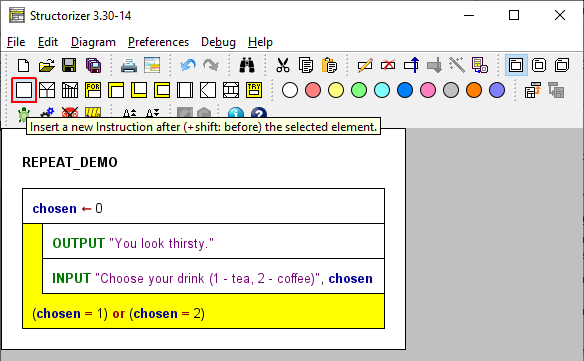Insert an IF alternative element

point(47,90)
